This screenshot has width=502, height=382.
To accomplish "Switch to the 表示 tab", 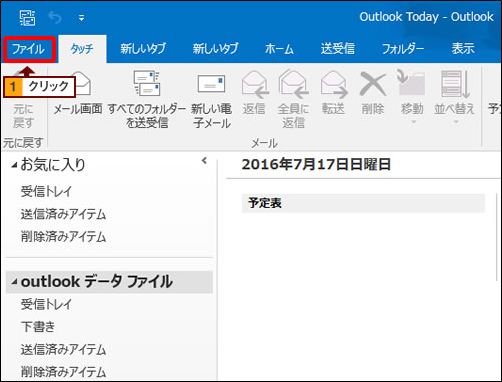I will click(x=463, y=49).
